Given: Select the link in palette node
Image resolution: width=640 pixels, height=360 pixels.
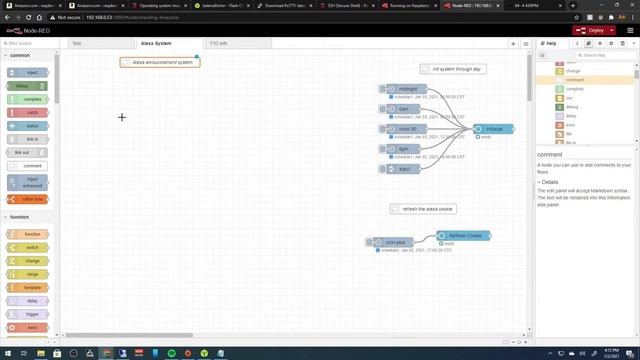Looking at the screenshot, I should tap(27, 139).
